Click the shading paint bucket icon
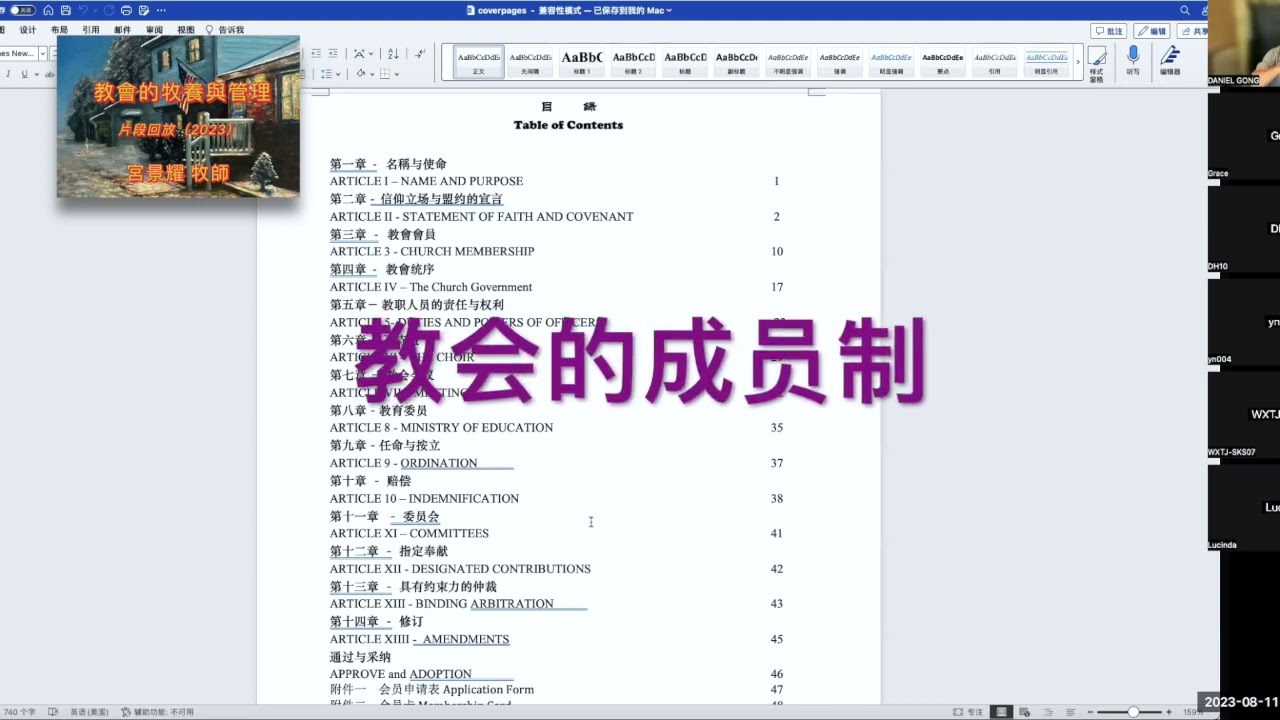1280x720 pixels. [361, 74]
